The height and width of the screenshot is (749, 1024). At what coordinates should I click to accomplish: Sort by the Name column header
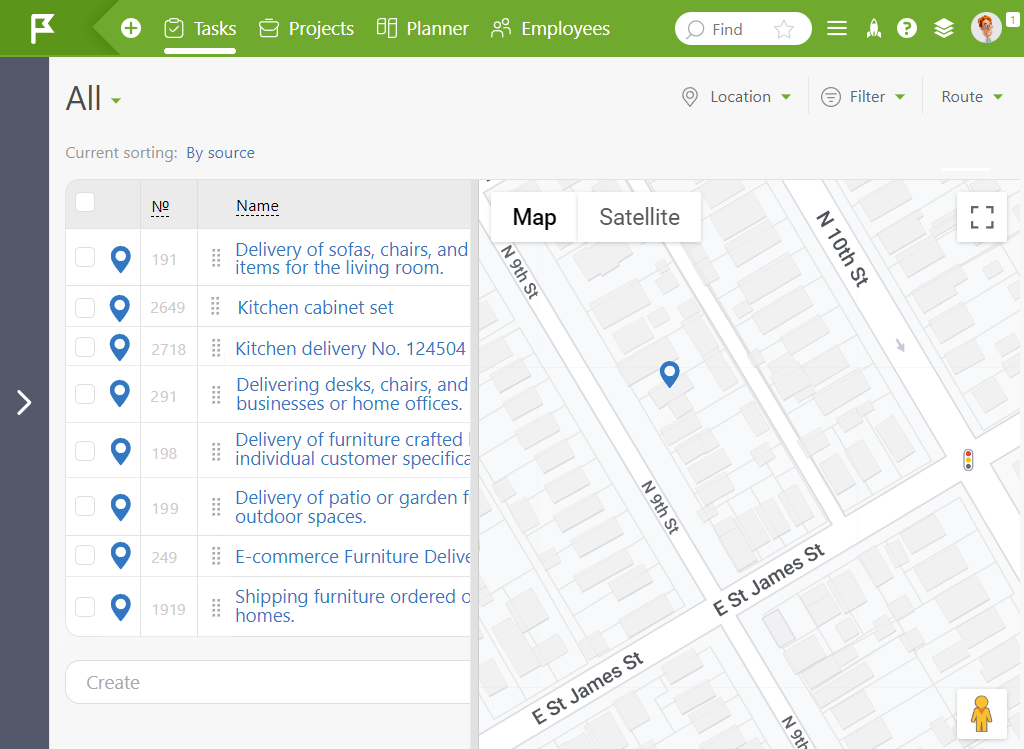[257, 206]
